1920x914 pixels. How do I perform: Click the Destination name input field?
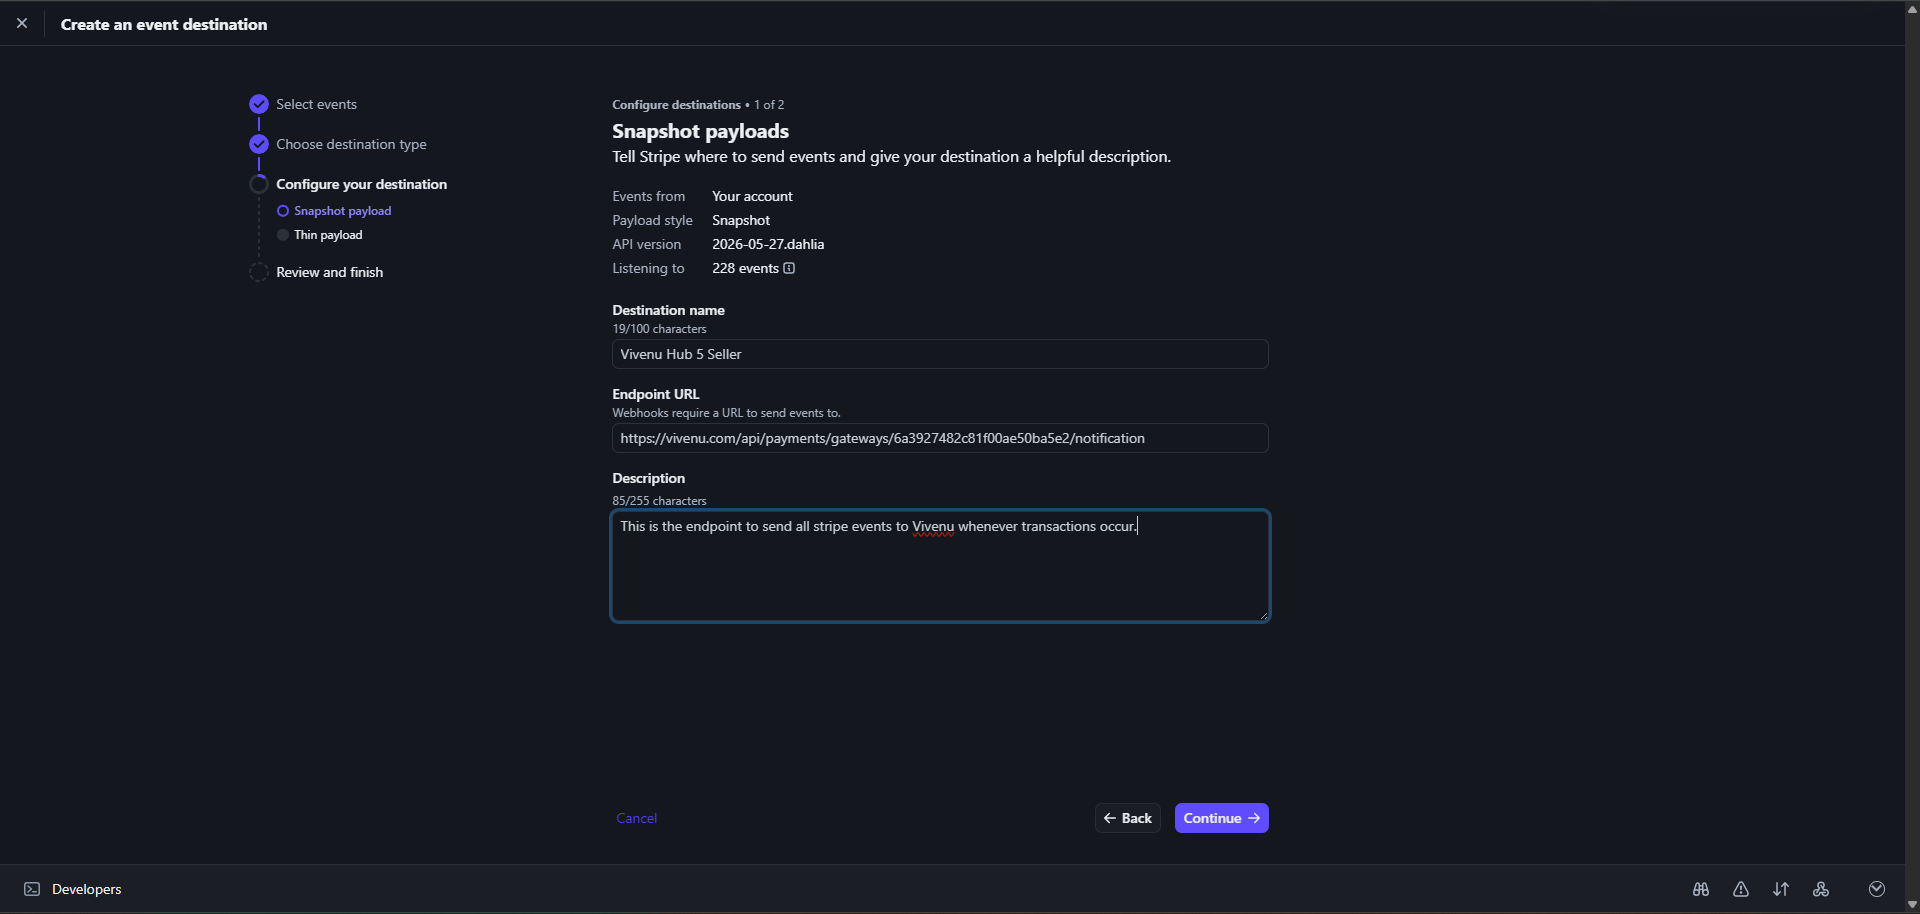click(940, 354)
